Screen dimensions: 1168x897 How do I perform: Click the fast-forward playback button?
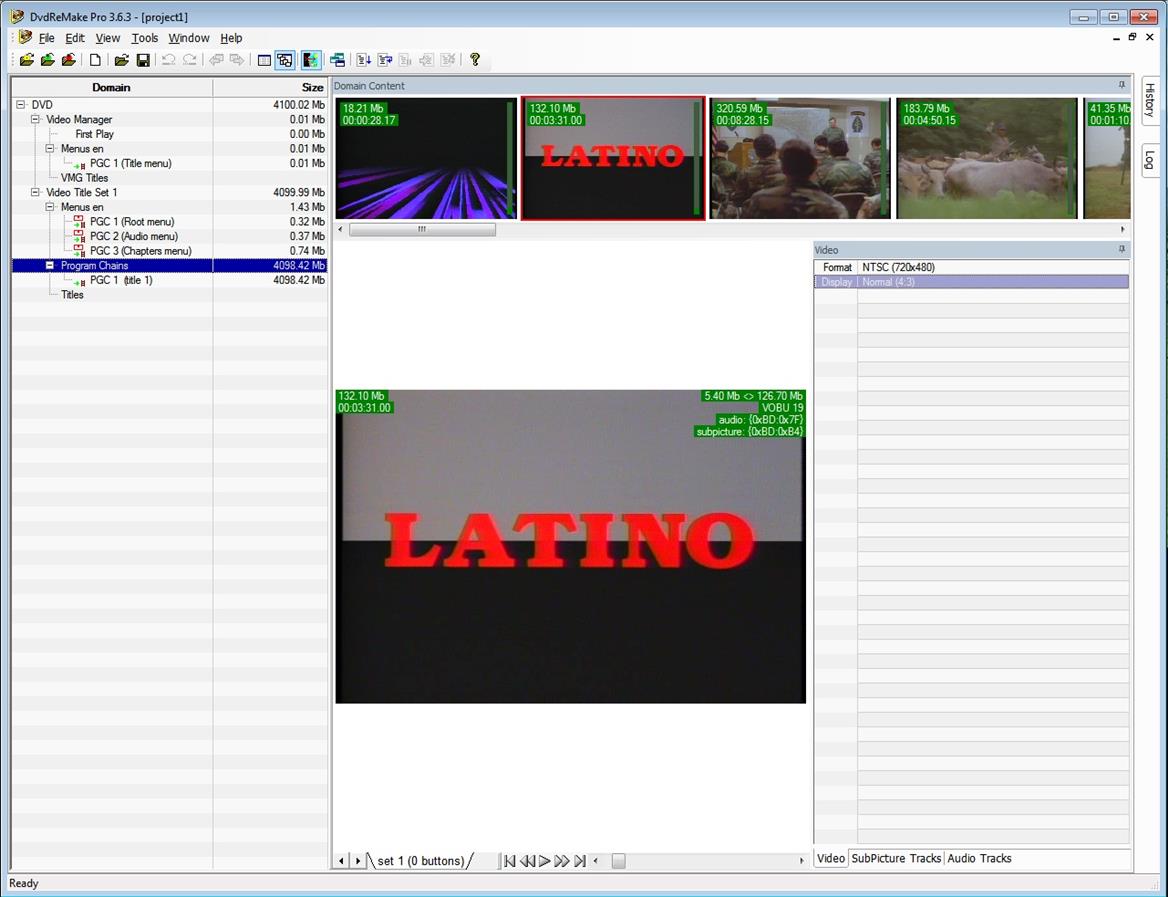[x=562, y=861]
